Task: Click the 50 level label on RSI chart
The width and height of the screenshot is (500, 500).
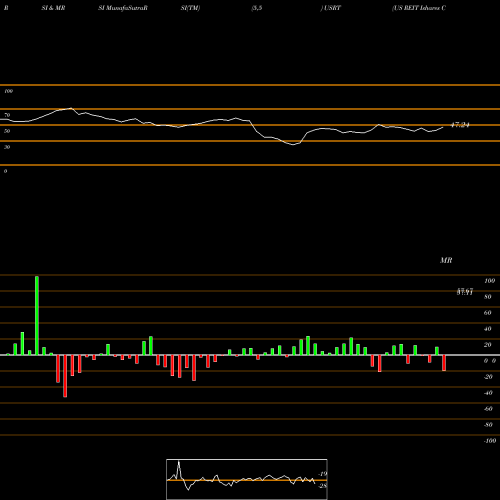Action: pyautogui.click(x=7, y=131)
